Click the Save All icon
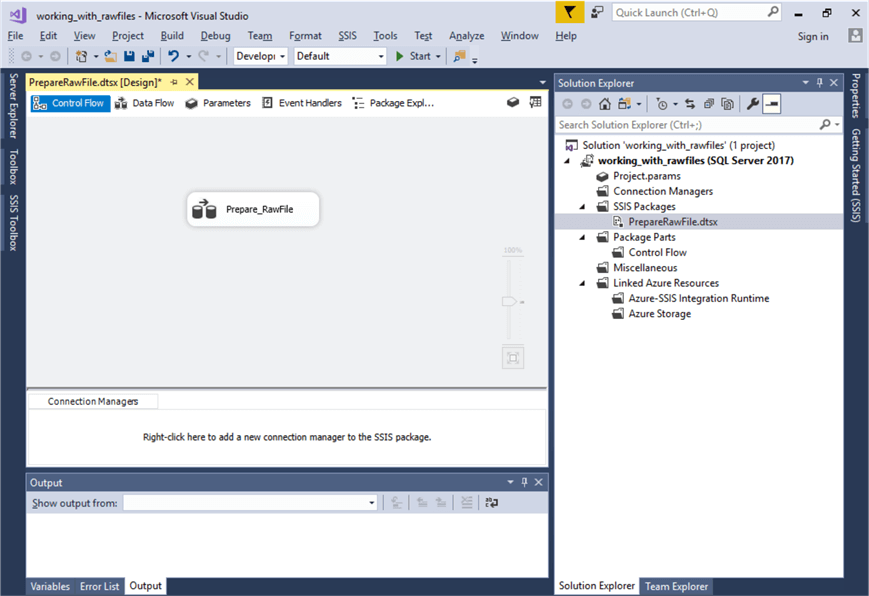The width and height of the screenshot is (869, 596). pyautogui.click(x=148, y=56)
